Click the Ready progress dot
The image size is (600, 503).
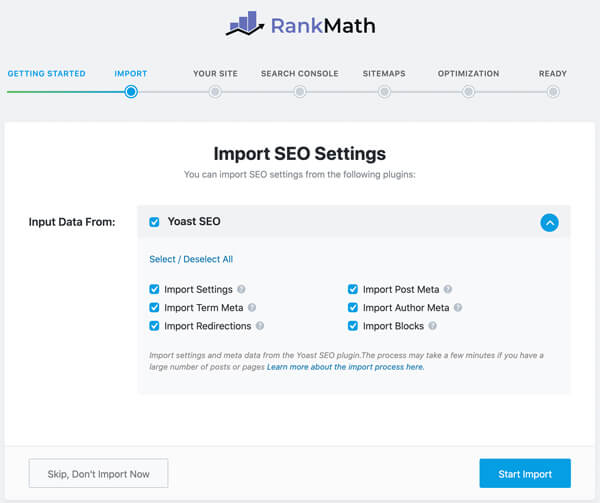[x=553, y=92]
